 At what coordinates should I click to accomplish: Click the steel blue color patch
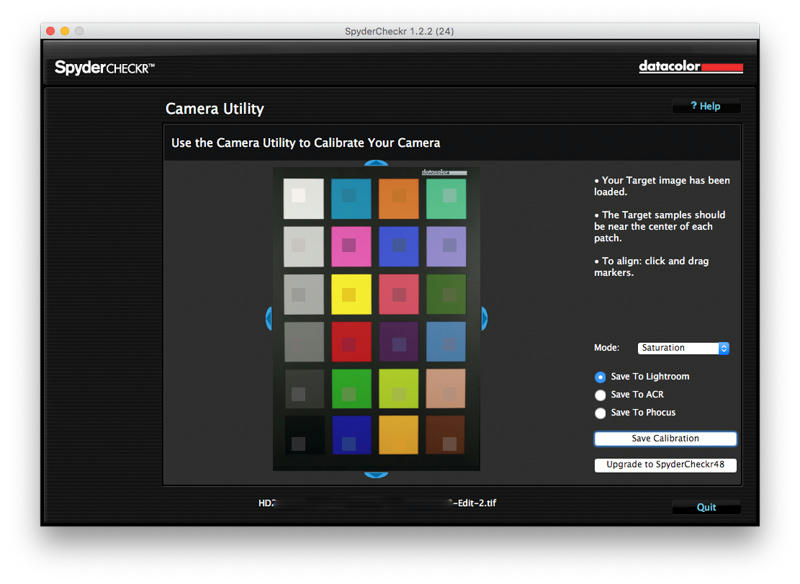pyautogui.click(x=446, y=342)
